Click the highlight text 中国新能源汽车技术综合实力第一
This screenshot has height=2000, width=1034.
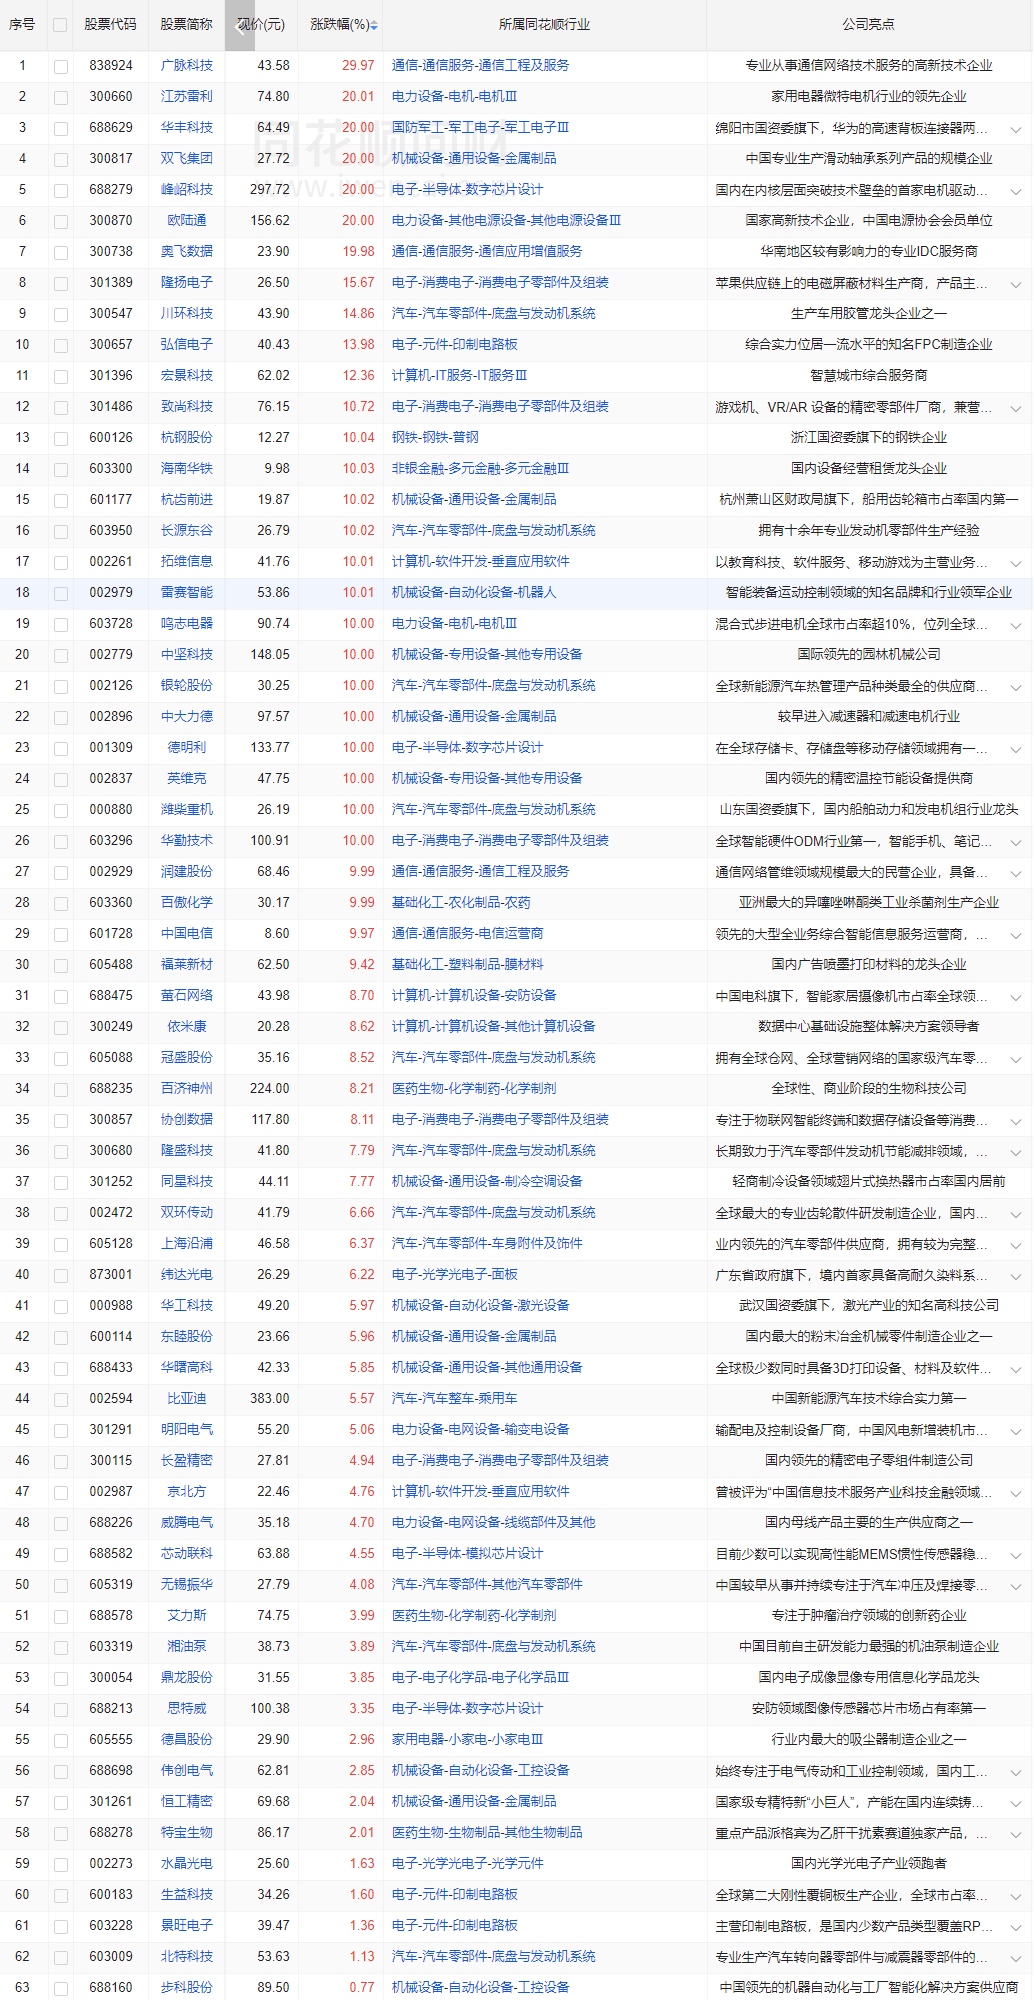click(x=869, y=1398)
